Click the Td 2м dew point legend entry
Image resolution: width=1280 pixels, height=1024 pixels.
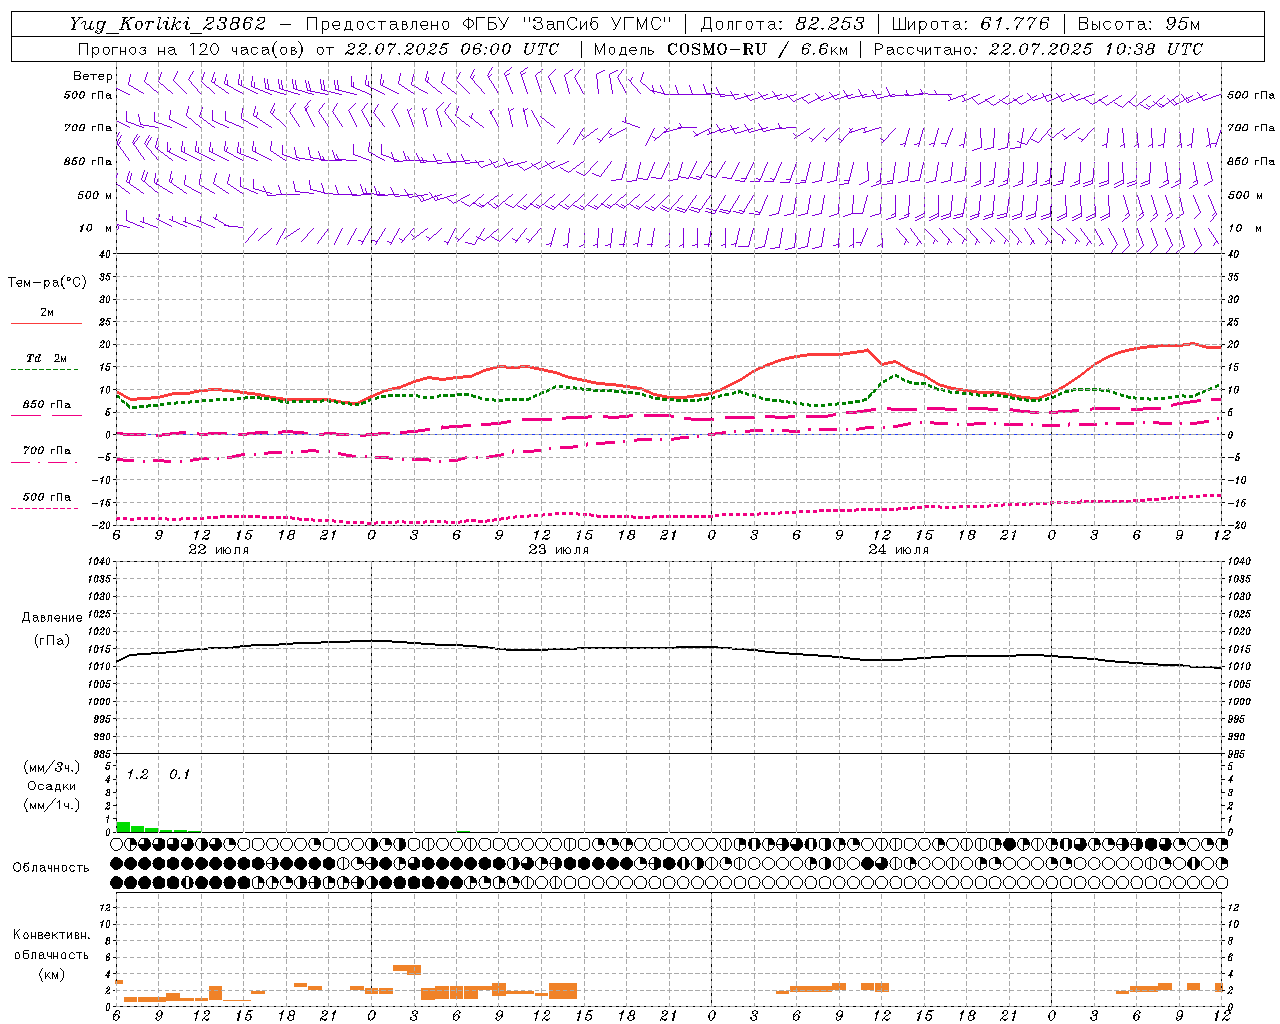[46, 358]
